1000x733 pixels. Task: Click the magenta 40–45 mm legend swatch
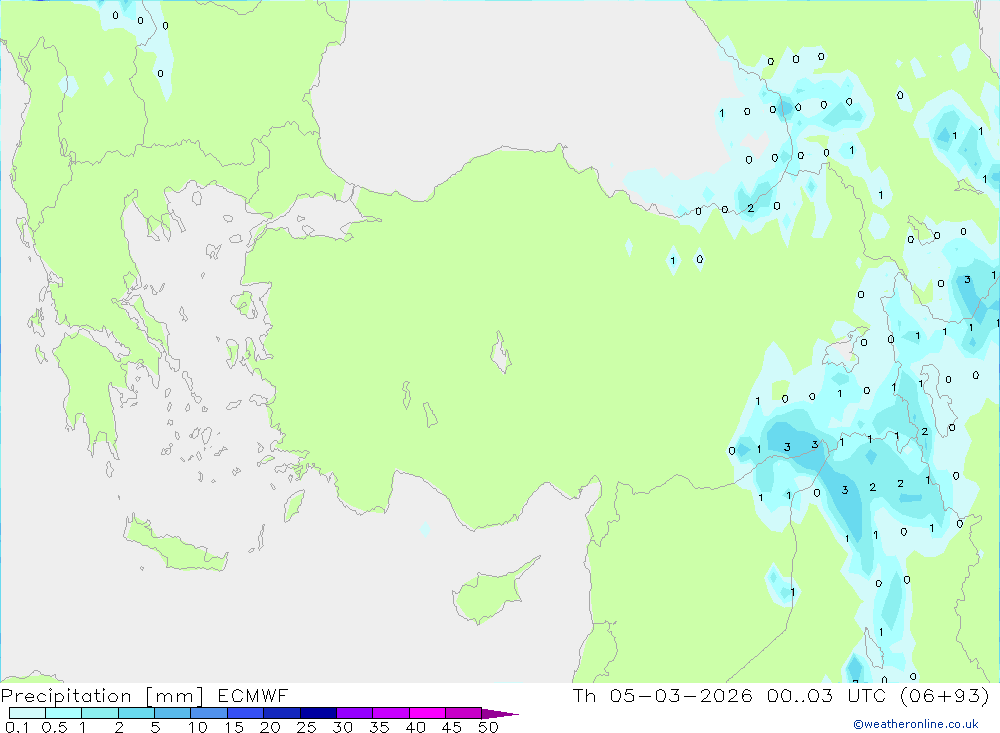pyautogui.click(x=426, y=713)
